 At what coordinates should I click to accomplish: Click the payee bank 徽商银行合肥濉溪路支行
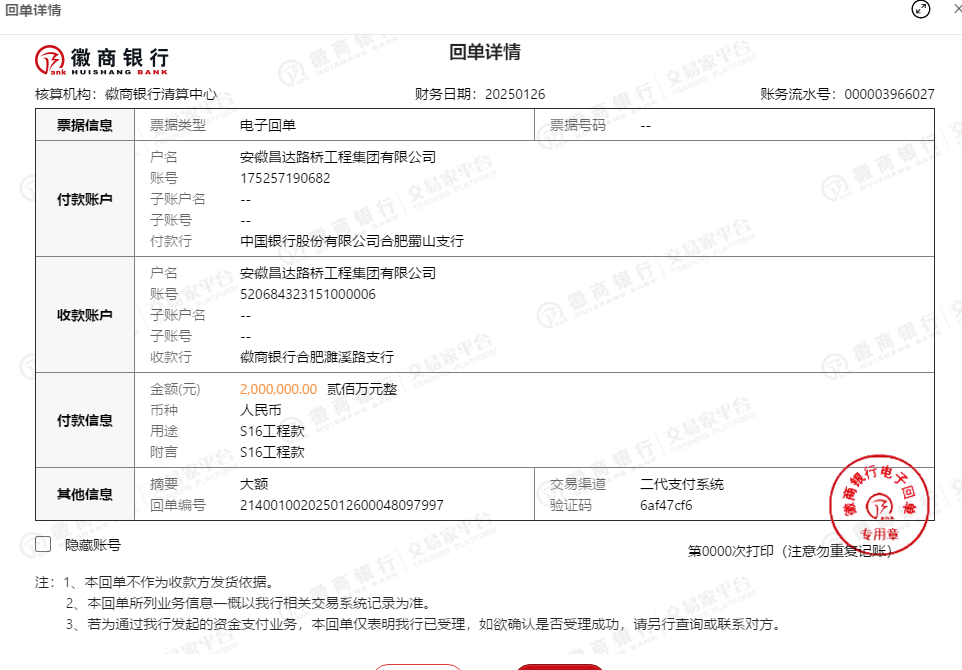[x=317, y=357]
